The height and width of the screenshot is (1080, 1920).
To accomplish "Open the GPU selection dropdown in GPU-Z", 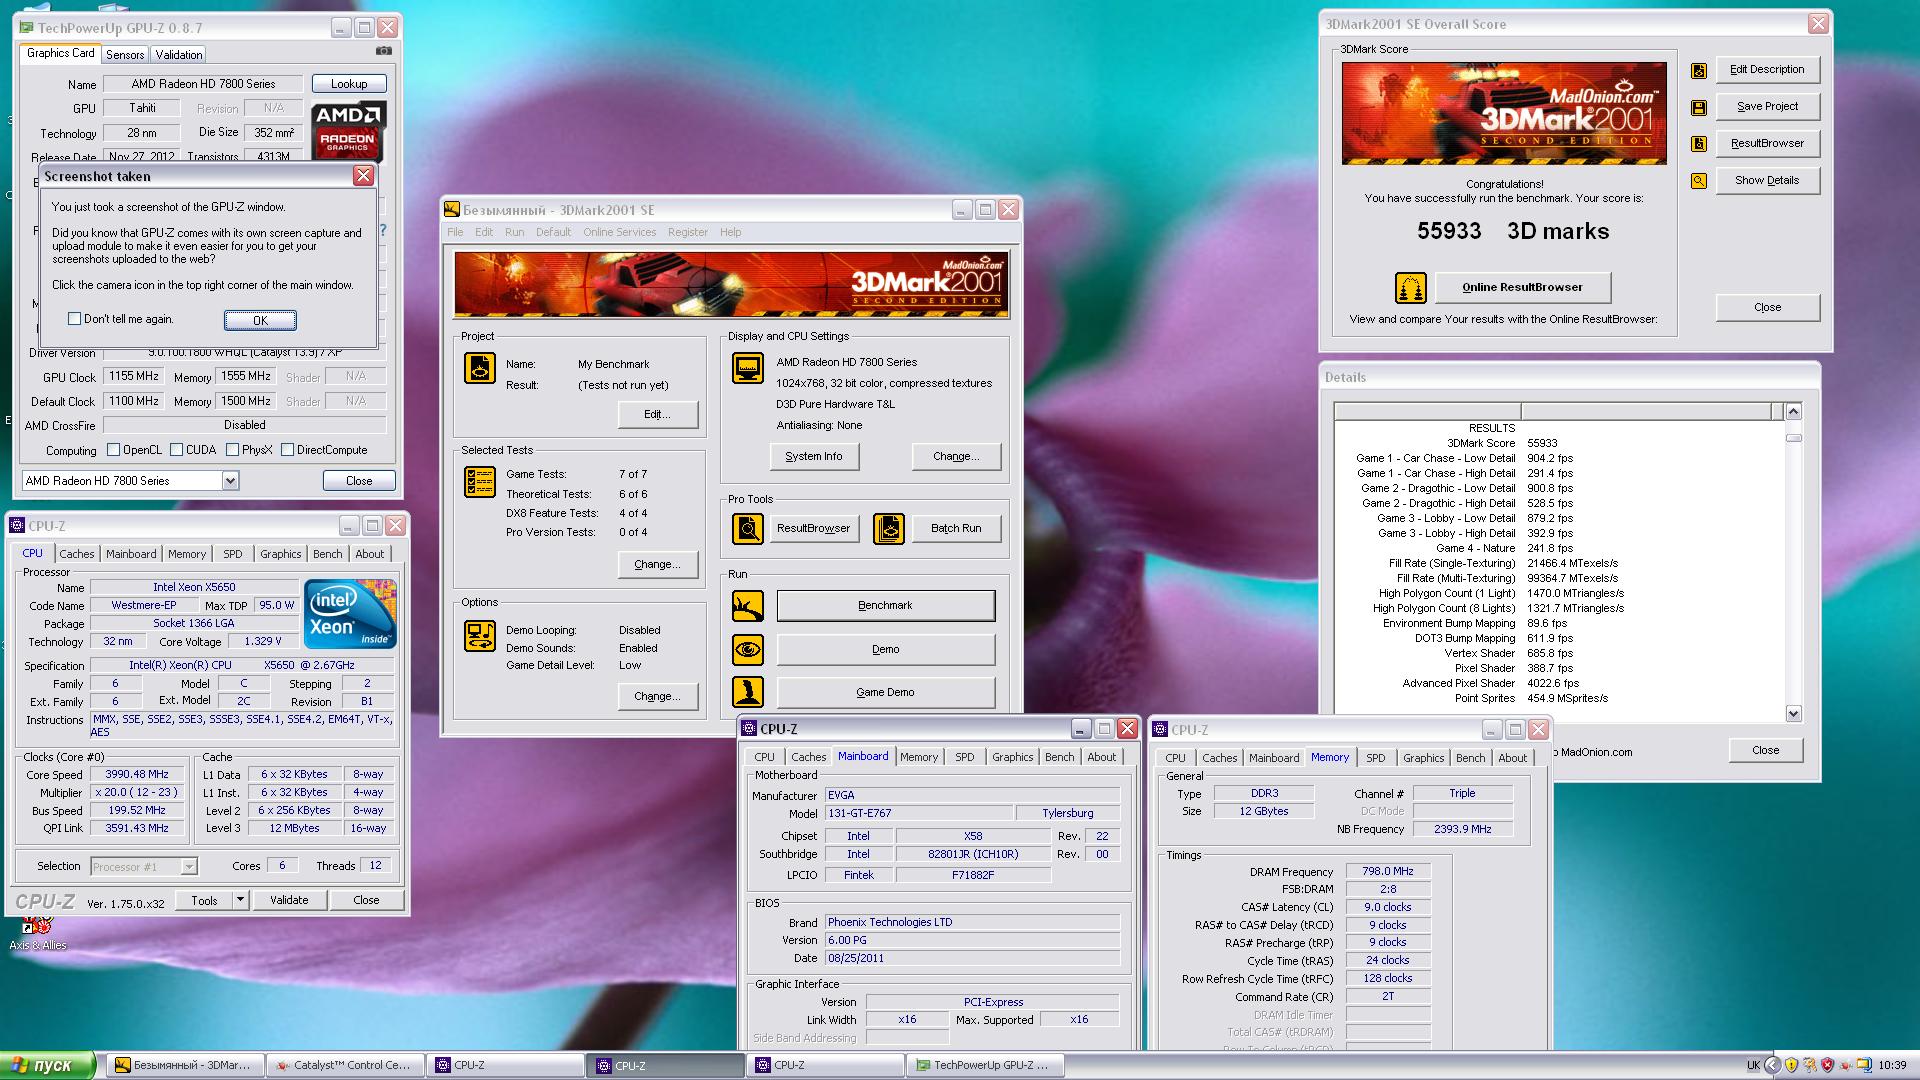I will (230, 481).
